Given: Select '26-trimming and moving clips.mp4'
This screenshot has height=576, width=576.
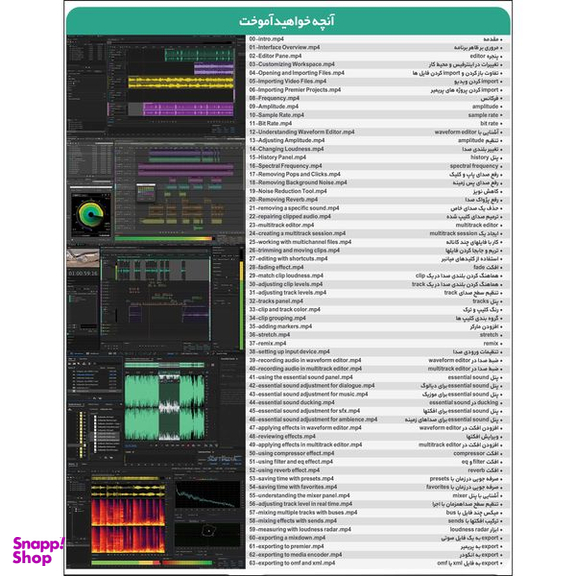Looking at the screenshot, I should click(294, 251).
